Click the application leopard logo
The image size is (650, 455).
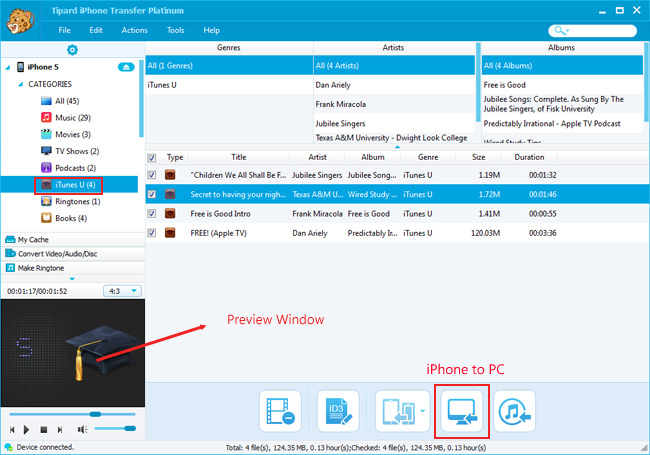point(20,20)
